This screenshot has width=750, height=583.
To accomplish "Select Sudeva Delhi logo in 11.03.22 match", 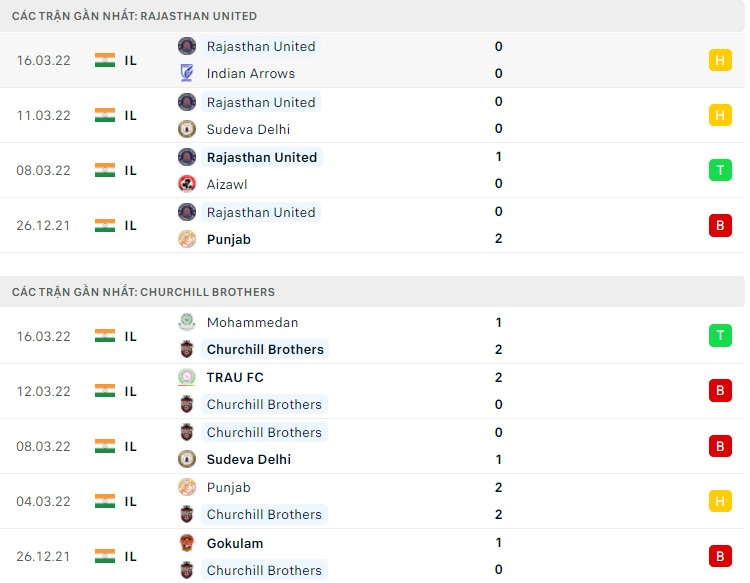I will pyautogui.click(x=187, y=128).
